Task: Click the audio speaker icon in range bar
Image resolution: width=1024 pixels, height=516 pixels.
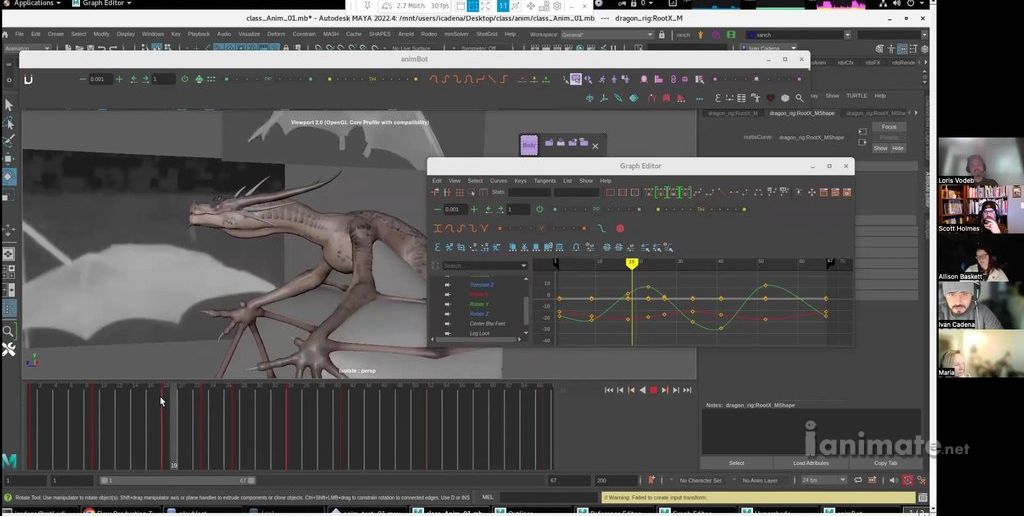Action: tap(893, 480)
